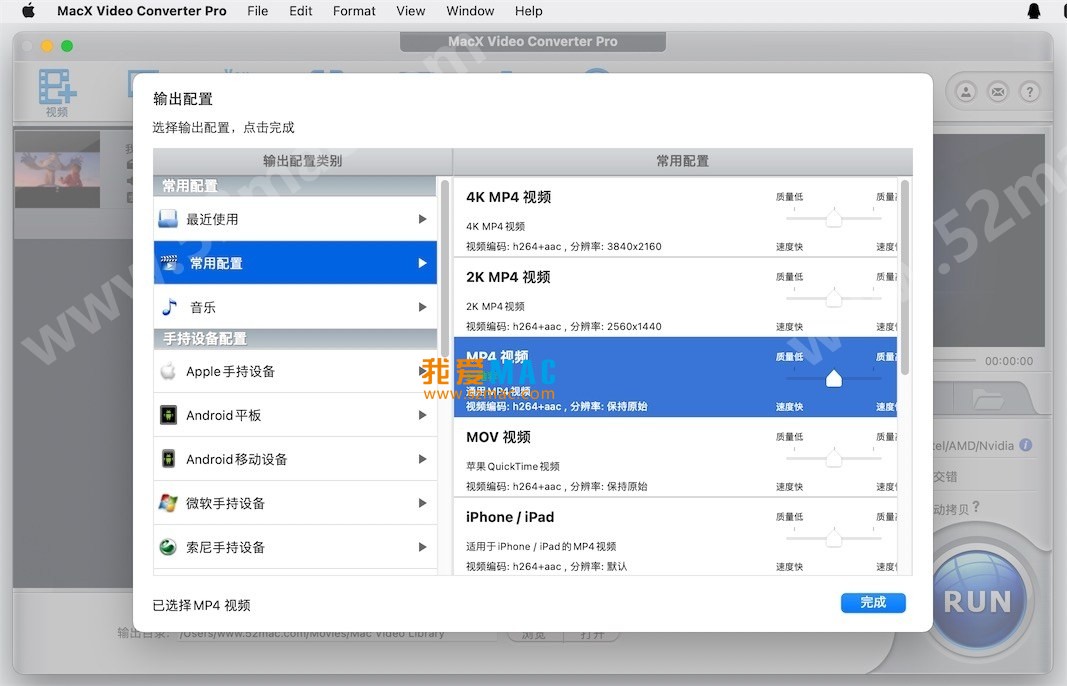Screen dimensions: 1067x686
Task: Open the Format menu
Action: [x=354, y=11]
